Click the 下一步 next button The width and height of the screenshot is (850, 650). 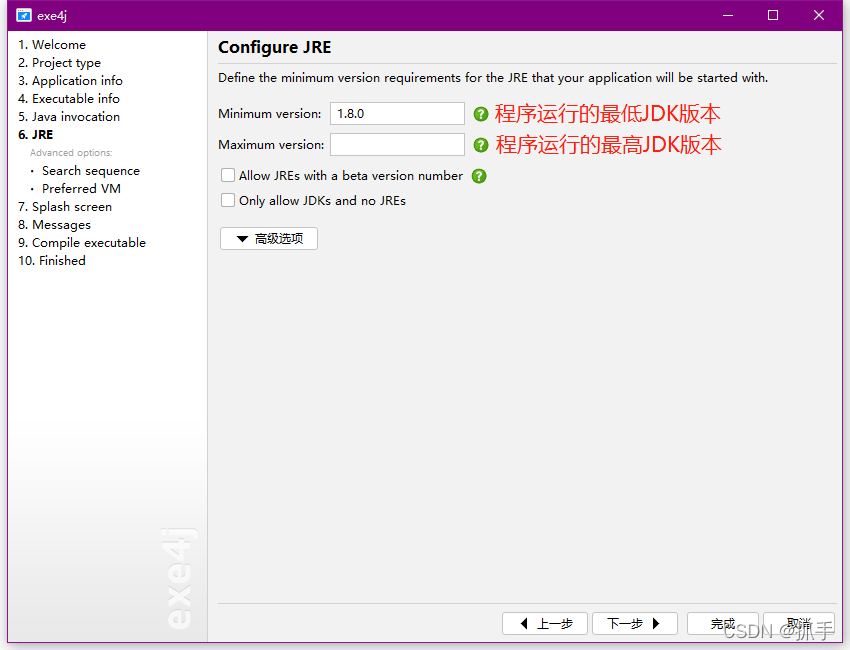click(x=635, y=623)
